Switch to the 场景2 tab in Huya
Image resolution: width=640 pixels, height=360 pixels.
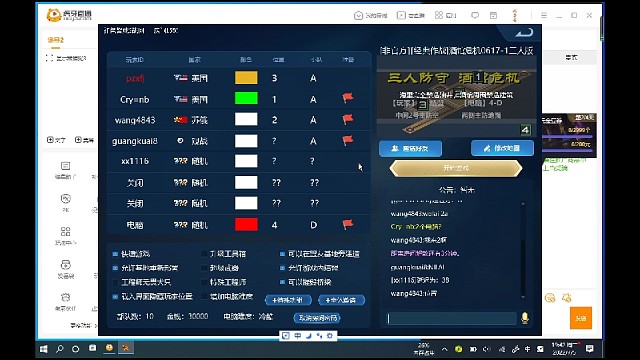(x=56, y=40)
